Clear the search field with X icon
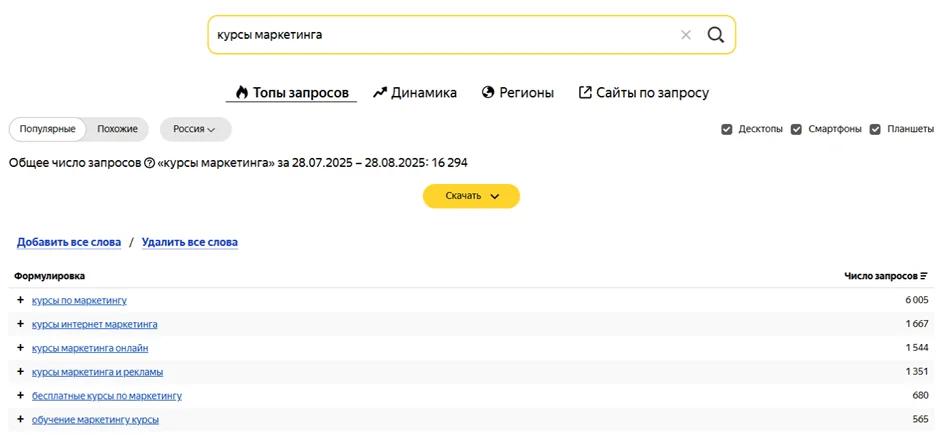 tap(686, 35)
